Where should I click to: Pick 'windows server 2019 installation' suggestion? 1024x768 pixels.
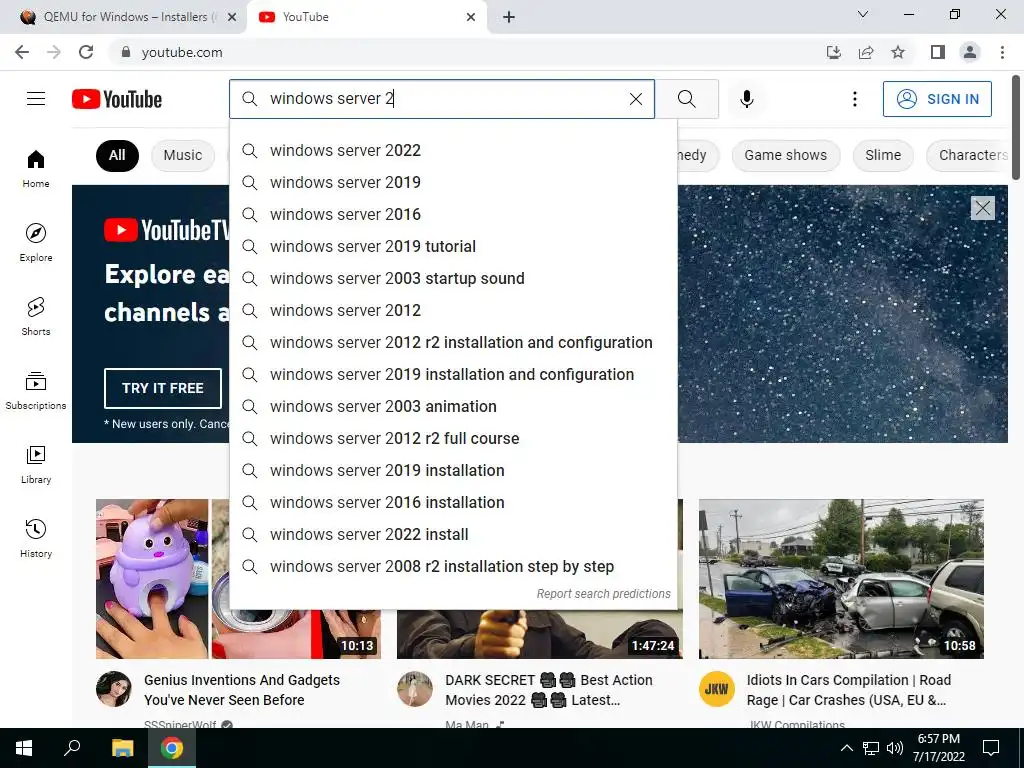[453, 470]
